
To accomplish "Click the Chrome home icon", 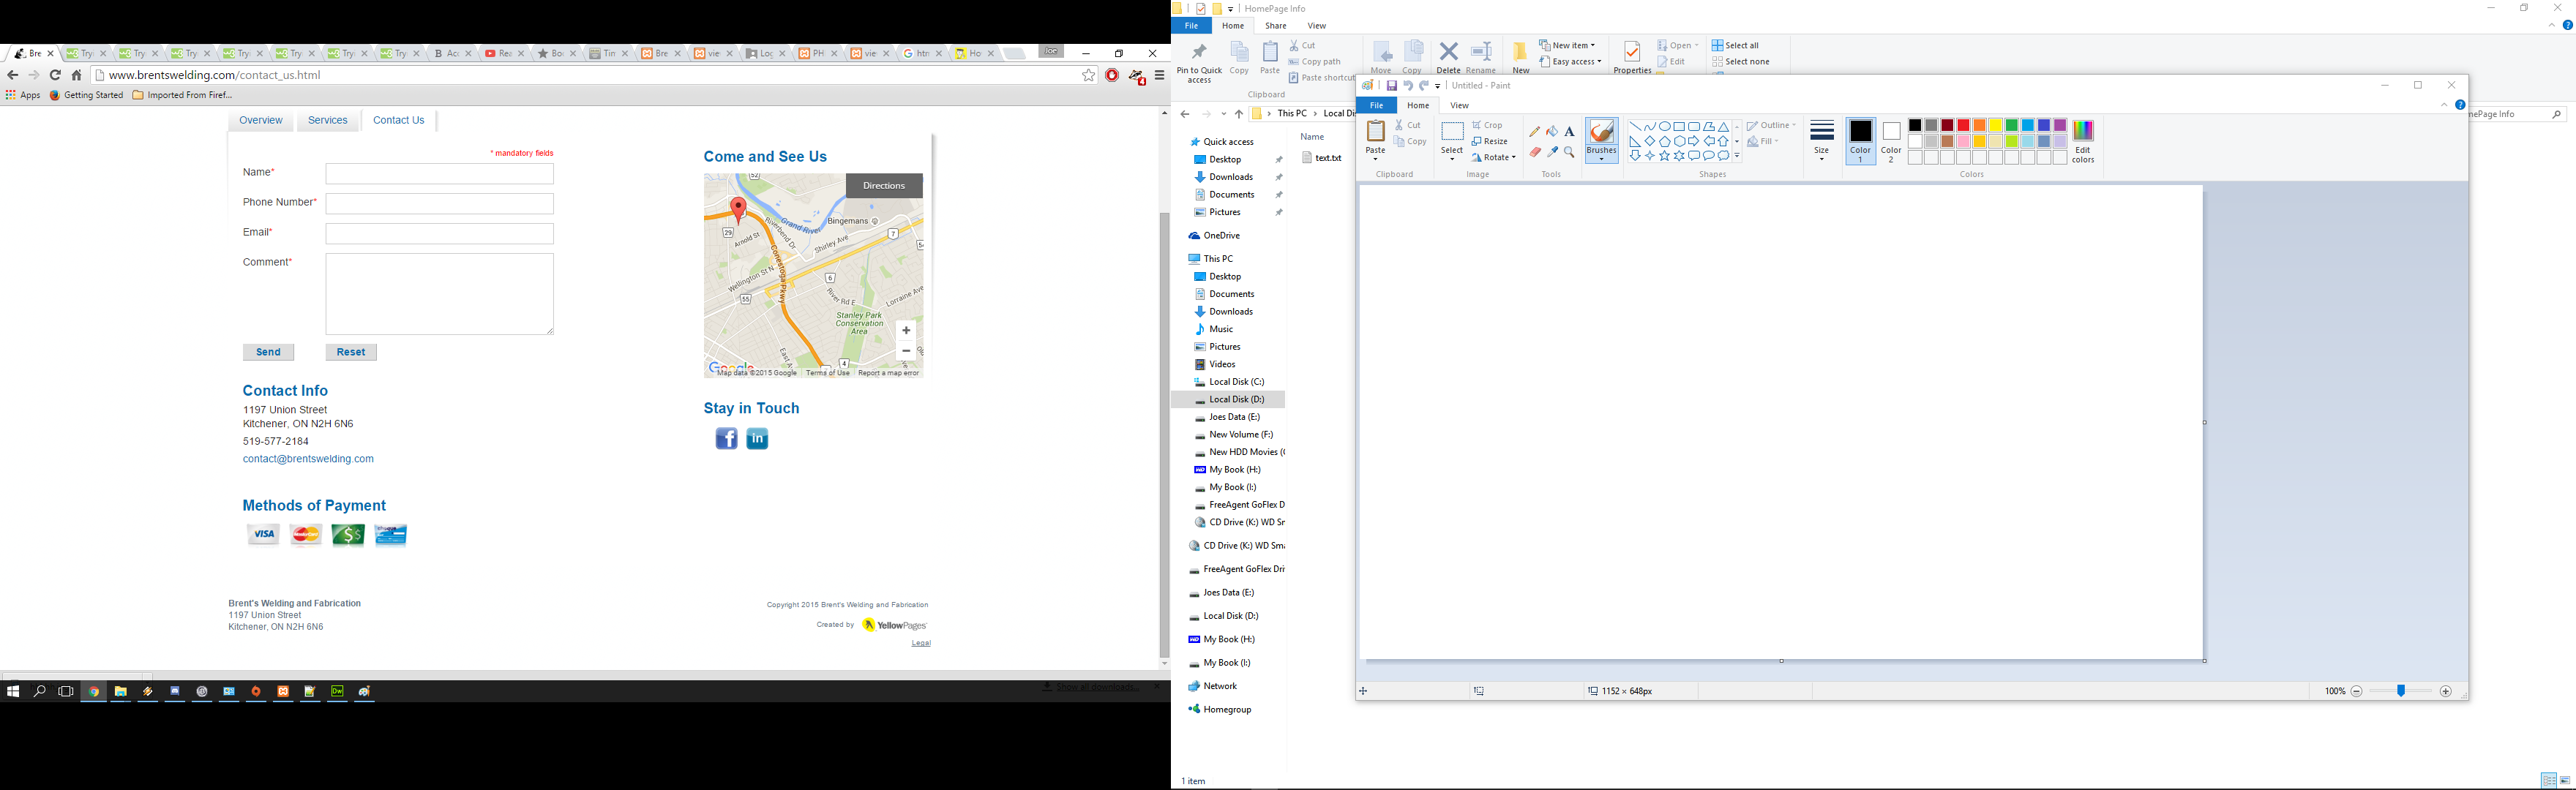I will (77, 75).
